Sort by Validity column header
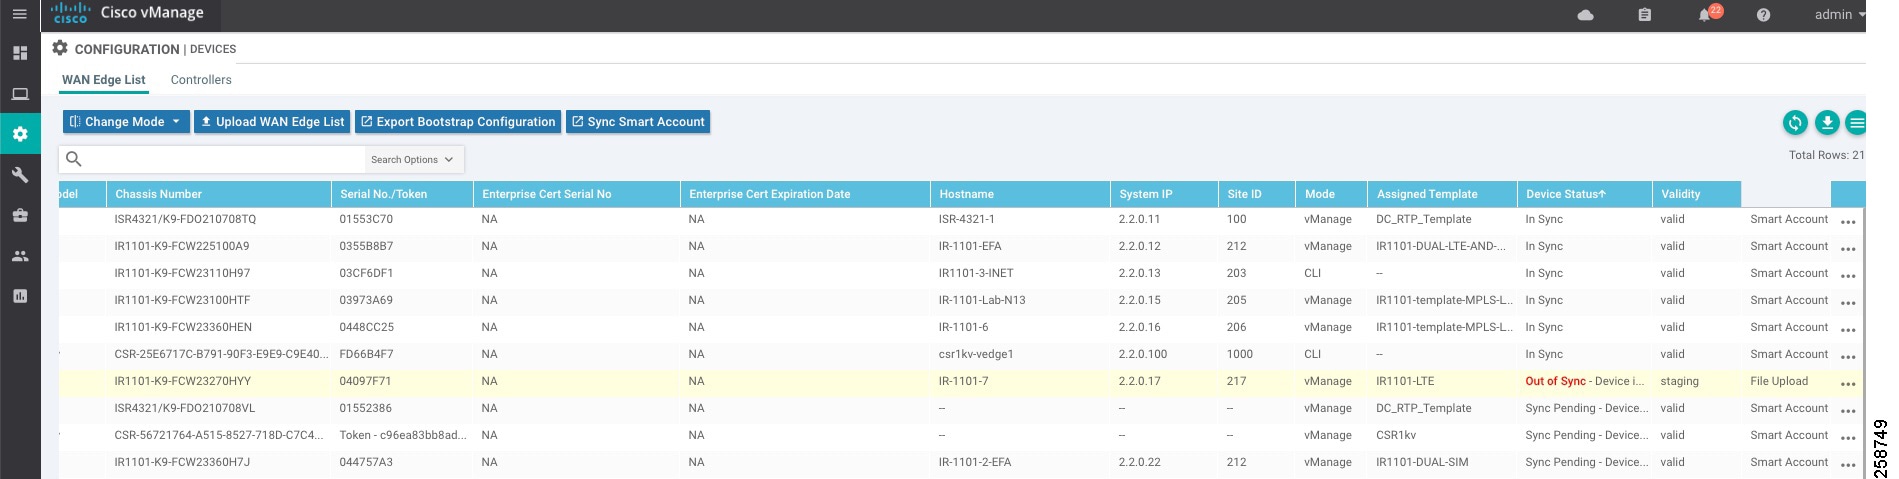 coord(1696,194)
